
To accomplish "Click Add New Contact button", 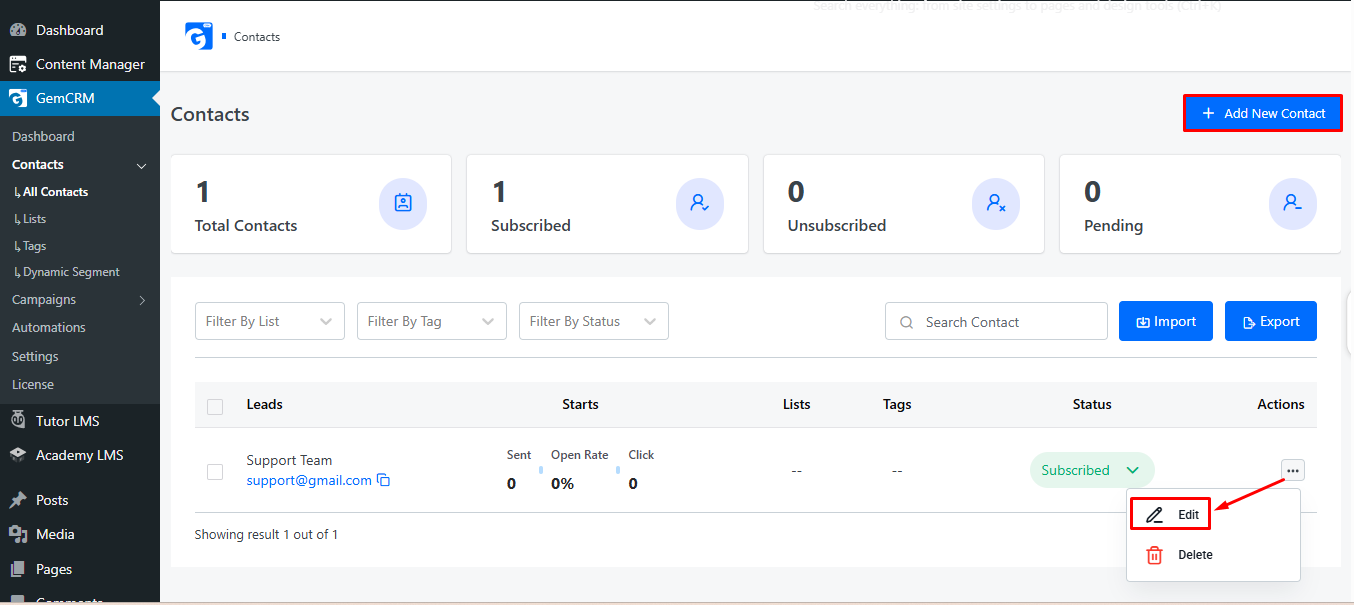I will point(1263,113).
